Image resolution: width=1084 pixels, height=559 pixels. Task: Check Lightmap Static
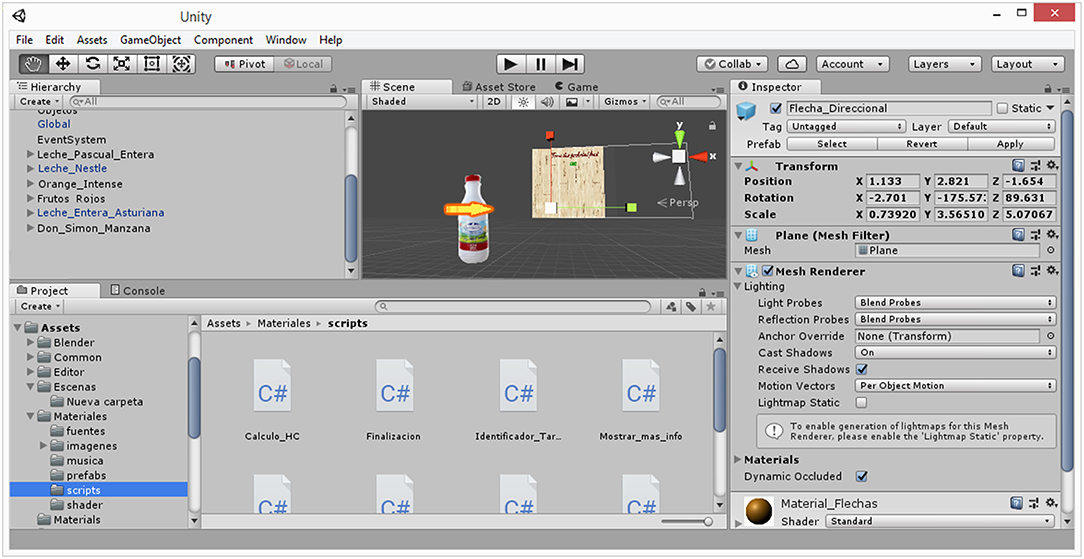pos(861,403)
